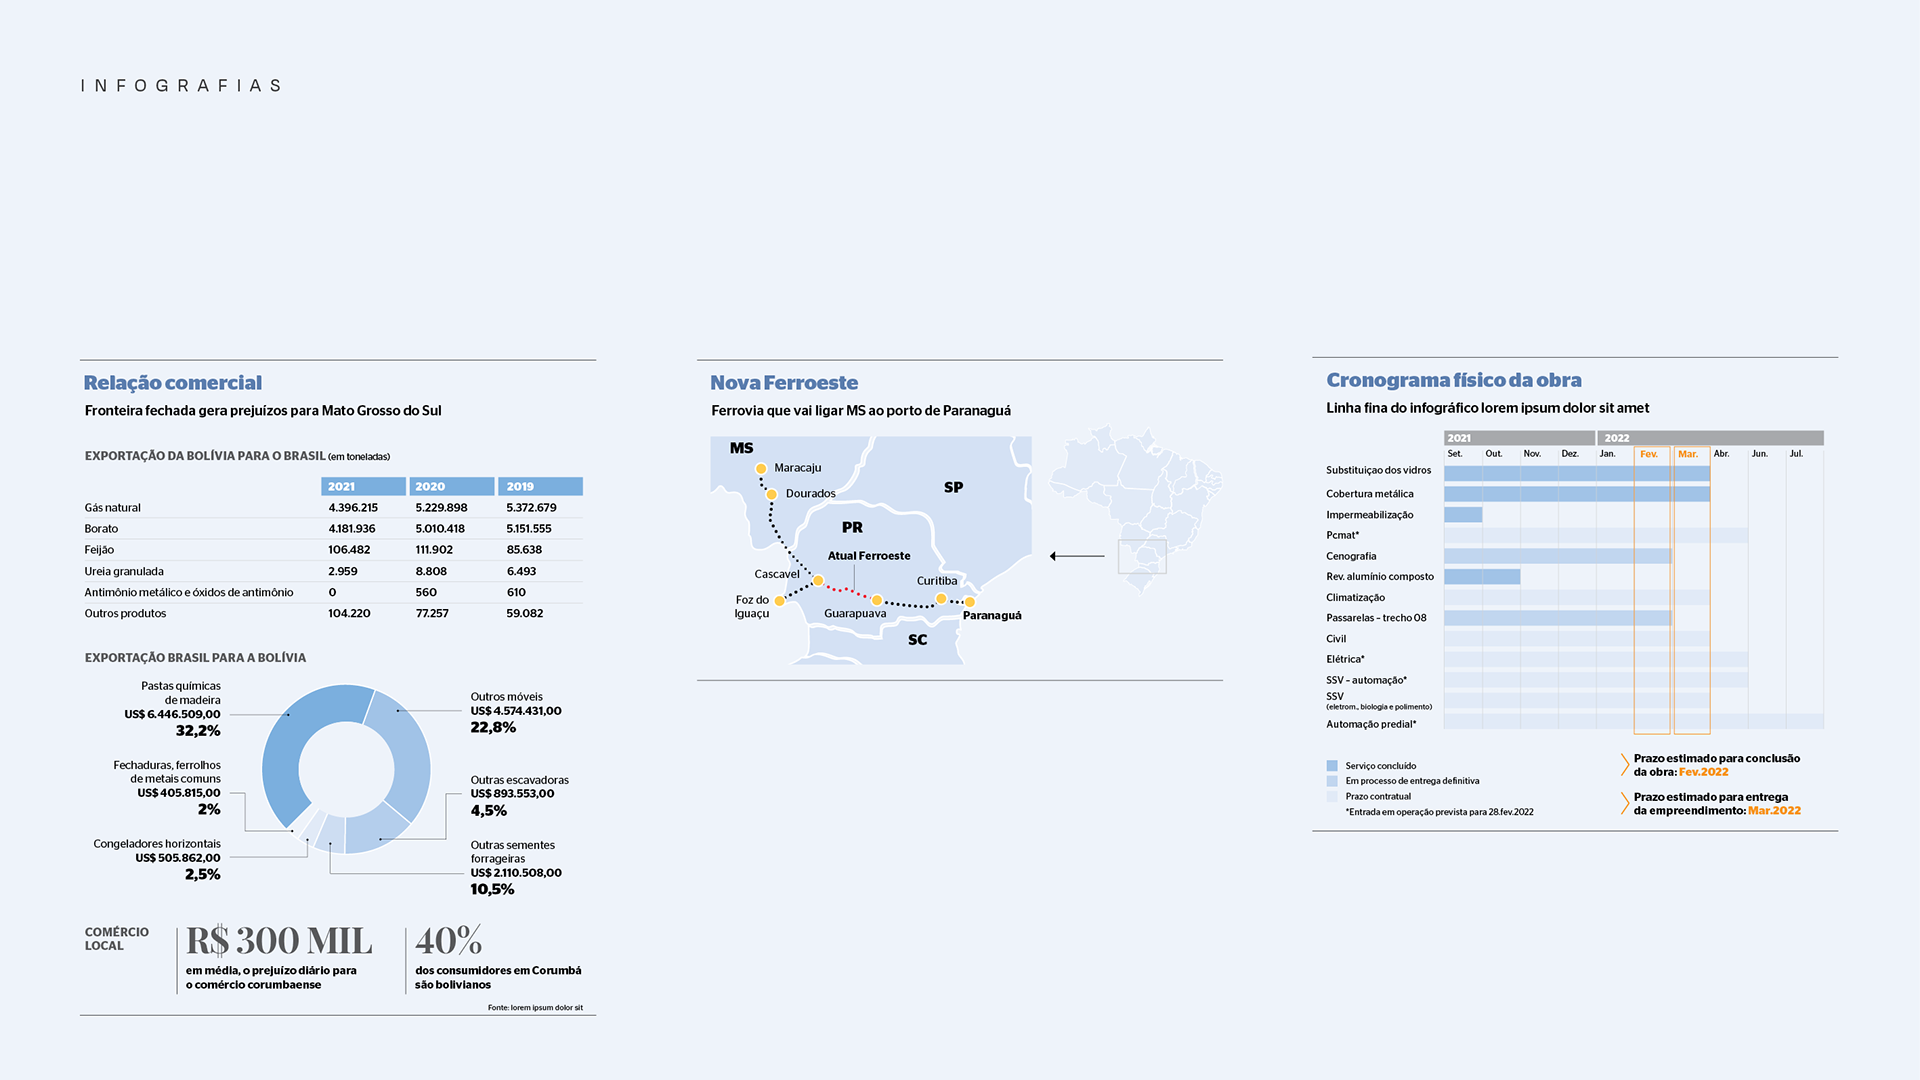Select the Cascavel marker on the railway
This screenshot has width=1920, height=1080.
[x=818, y=580]
